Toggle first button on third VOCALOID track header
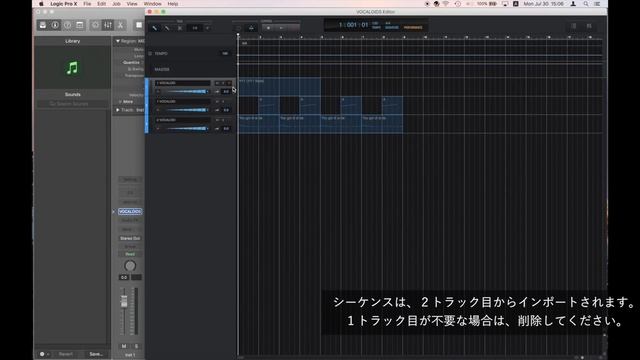This screenshot has height=360, width=640. [217, 120]
